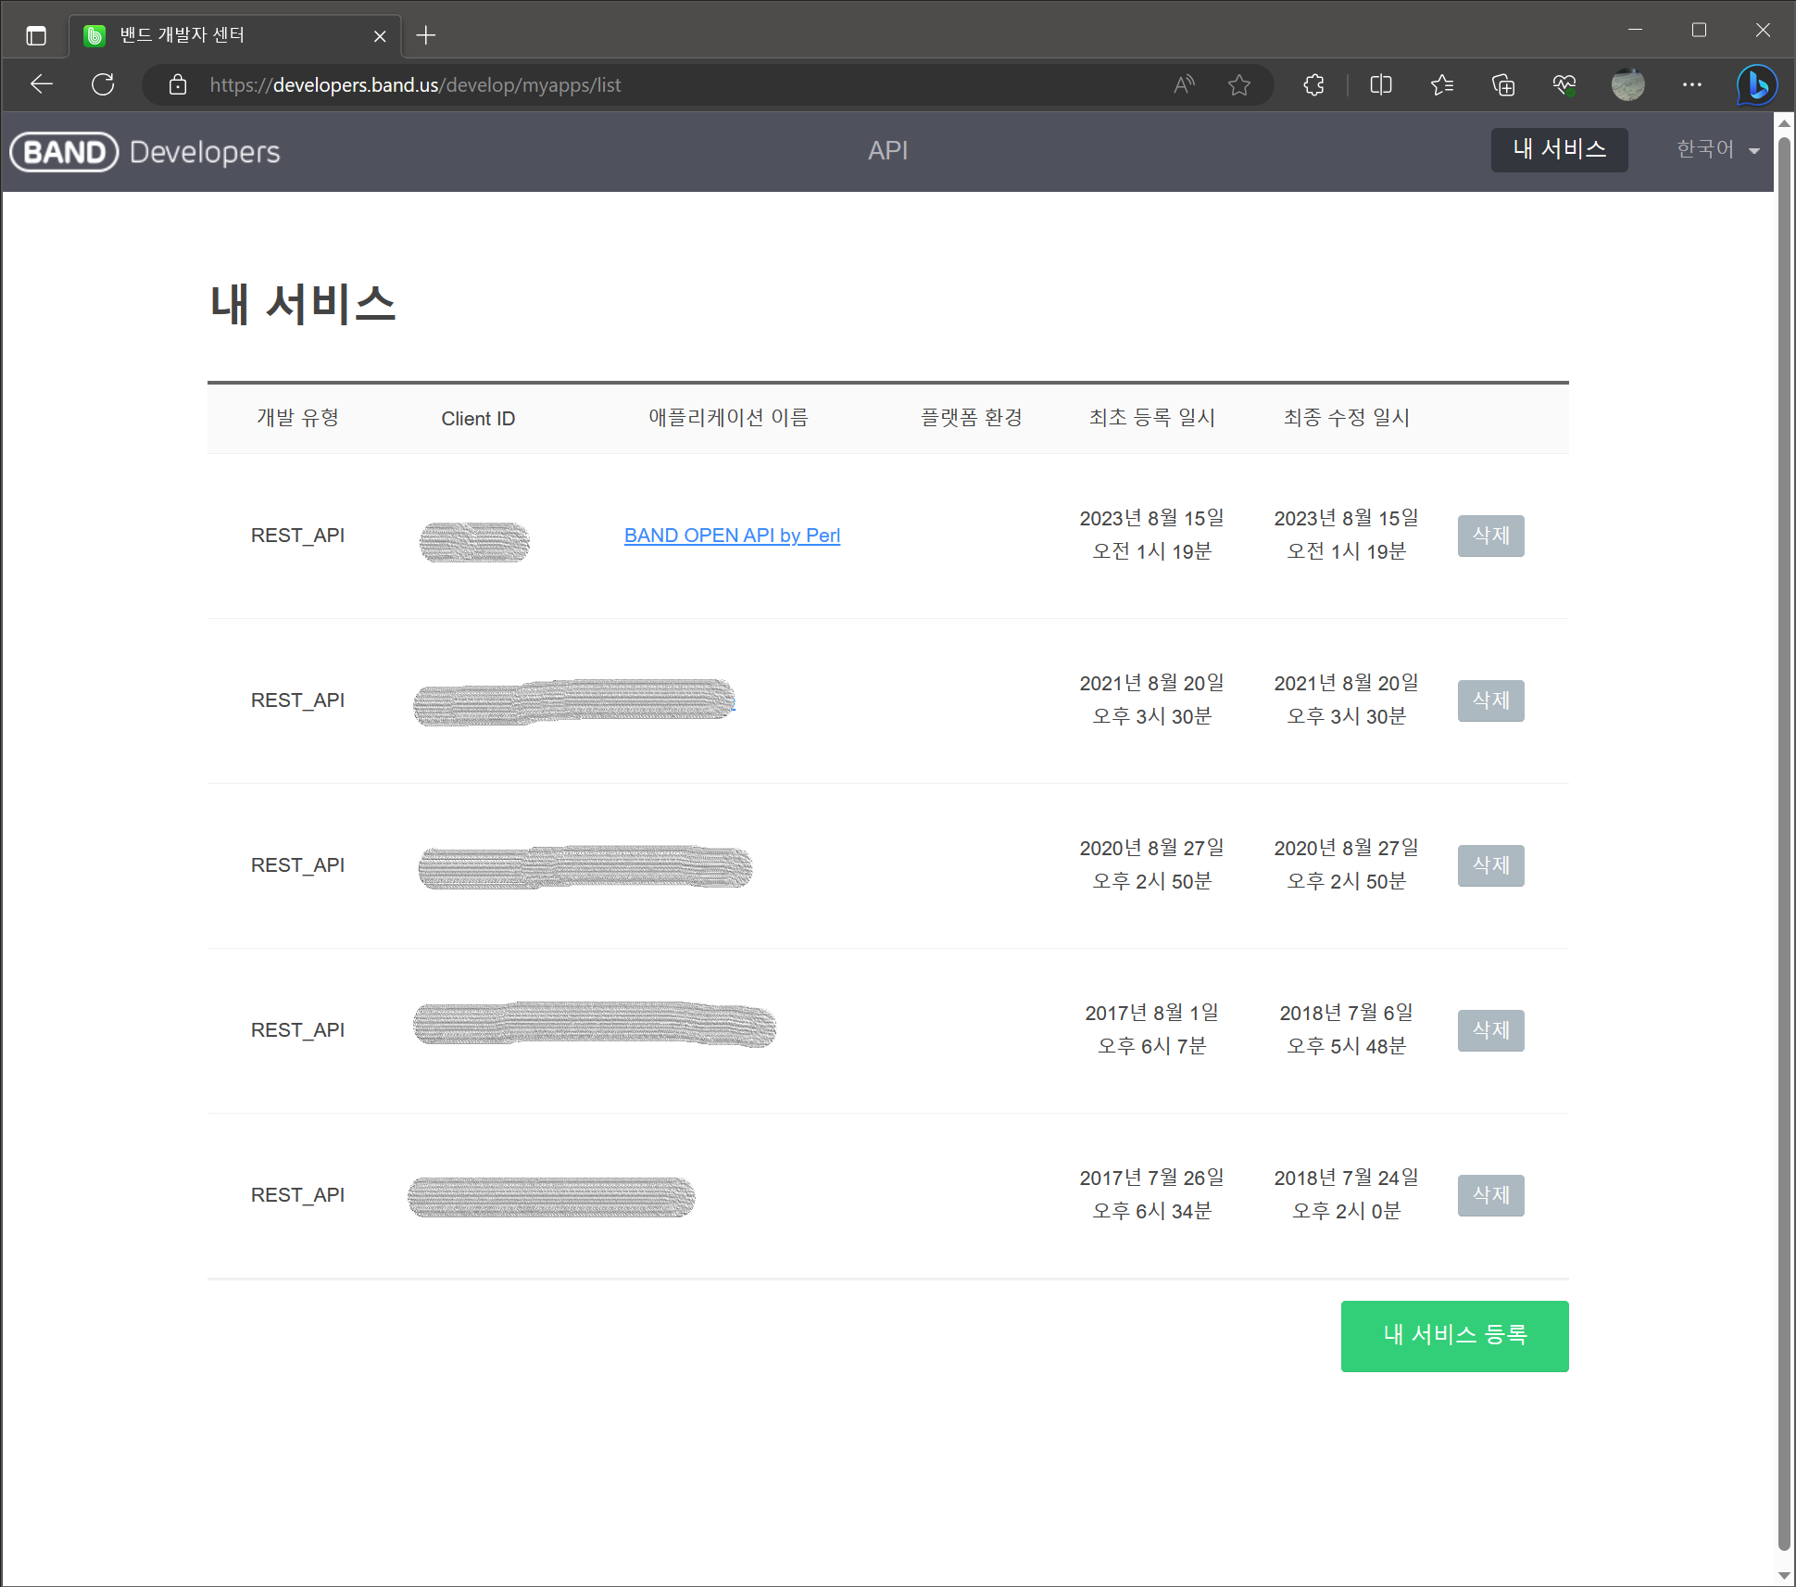Open Bing Copilot sidebar
This screenshot has width=1796, height=1587.
point(1756,85)
